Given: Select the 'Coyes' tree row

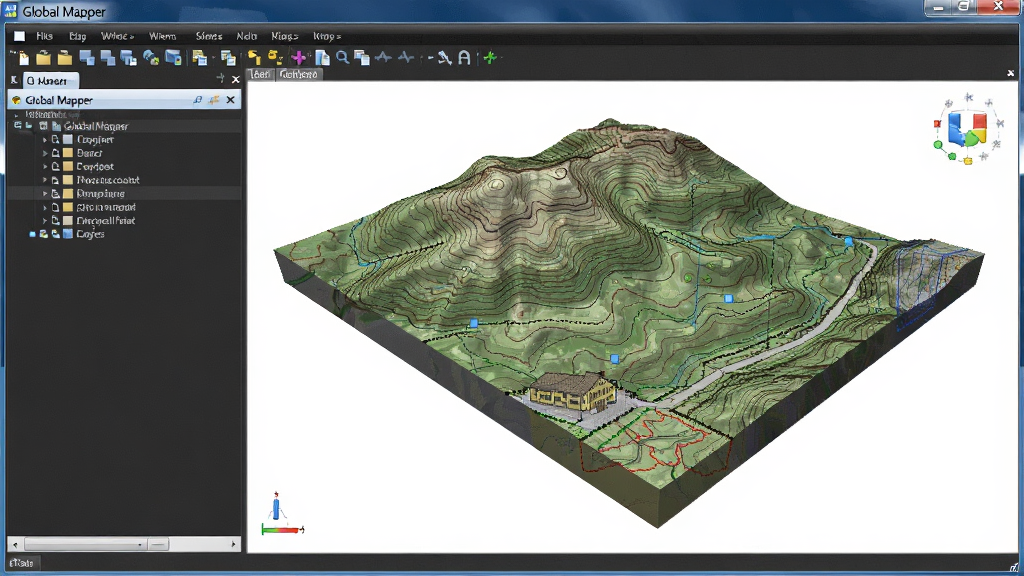Looking at the screenshot, I should tap(124, 234).
